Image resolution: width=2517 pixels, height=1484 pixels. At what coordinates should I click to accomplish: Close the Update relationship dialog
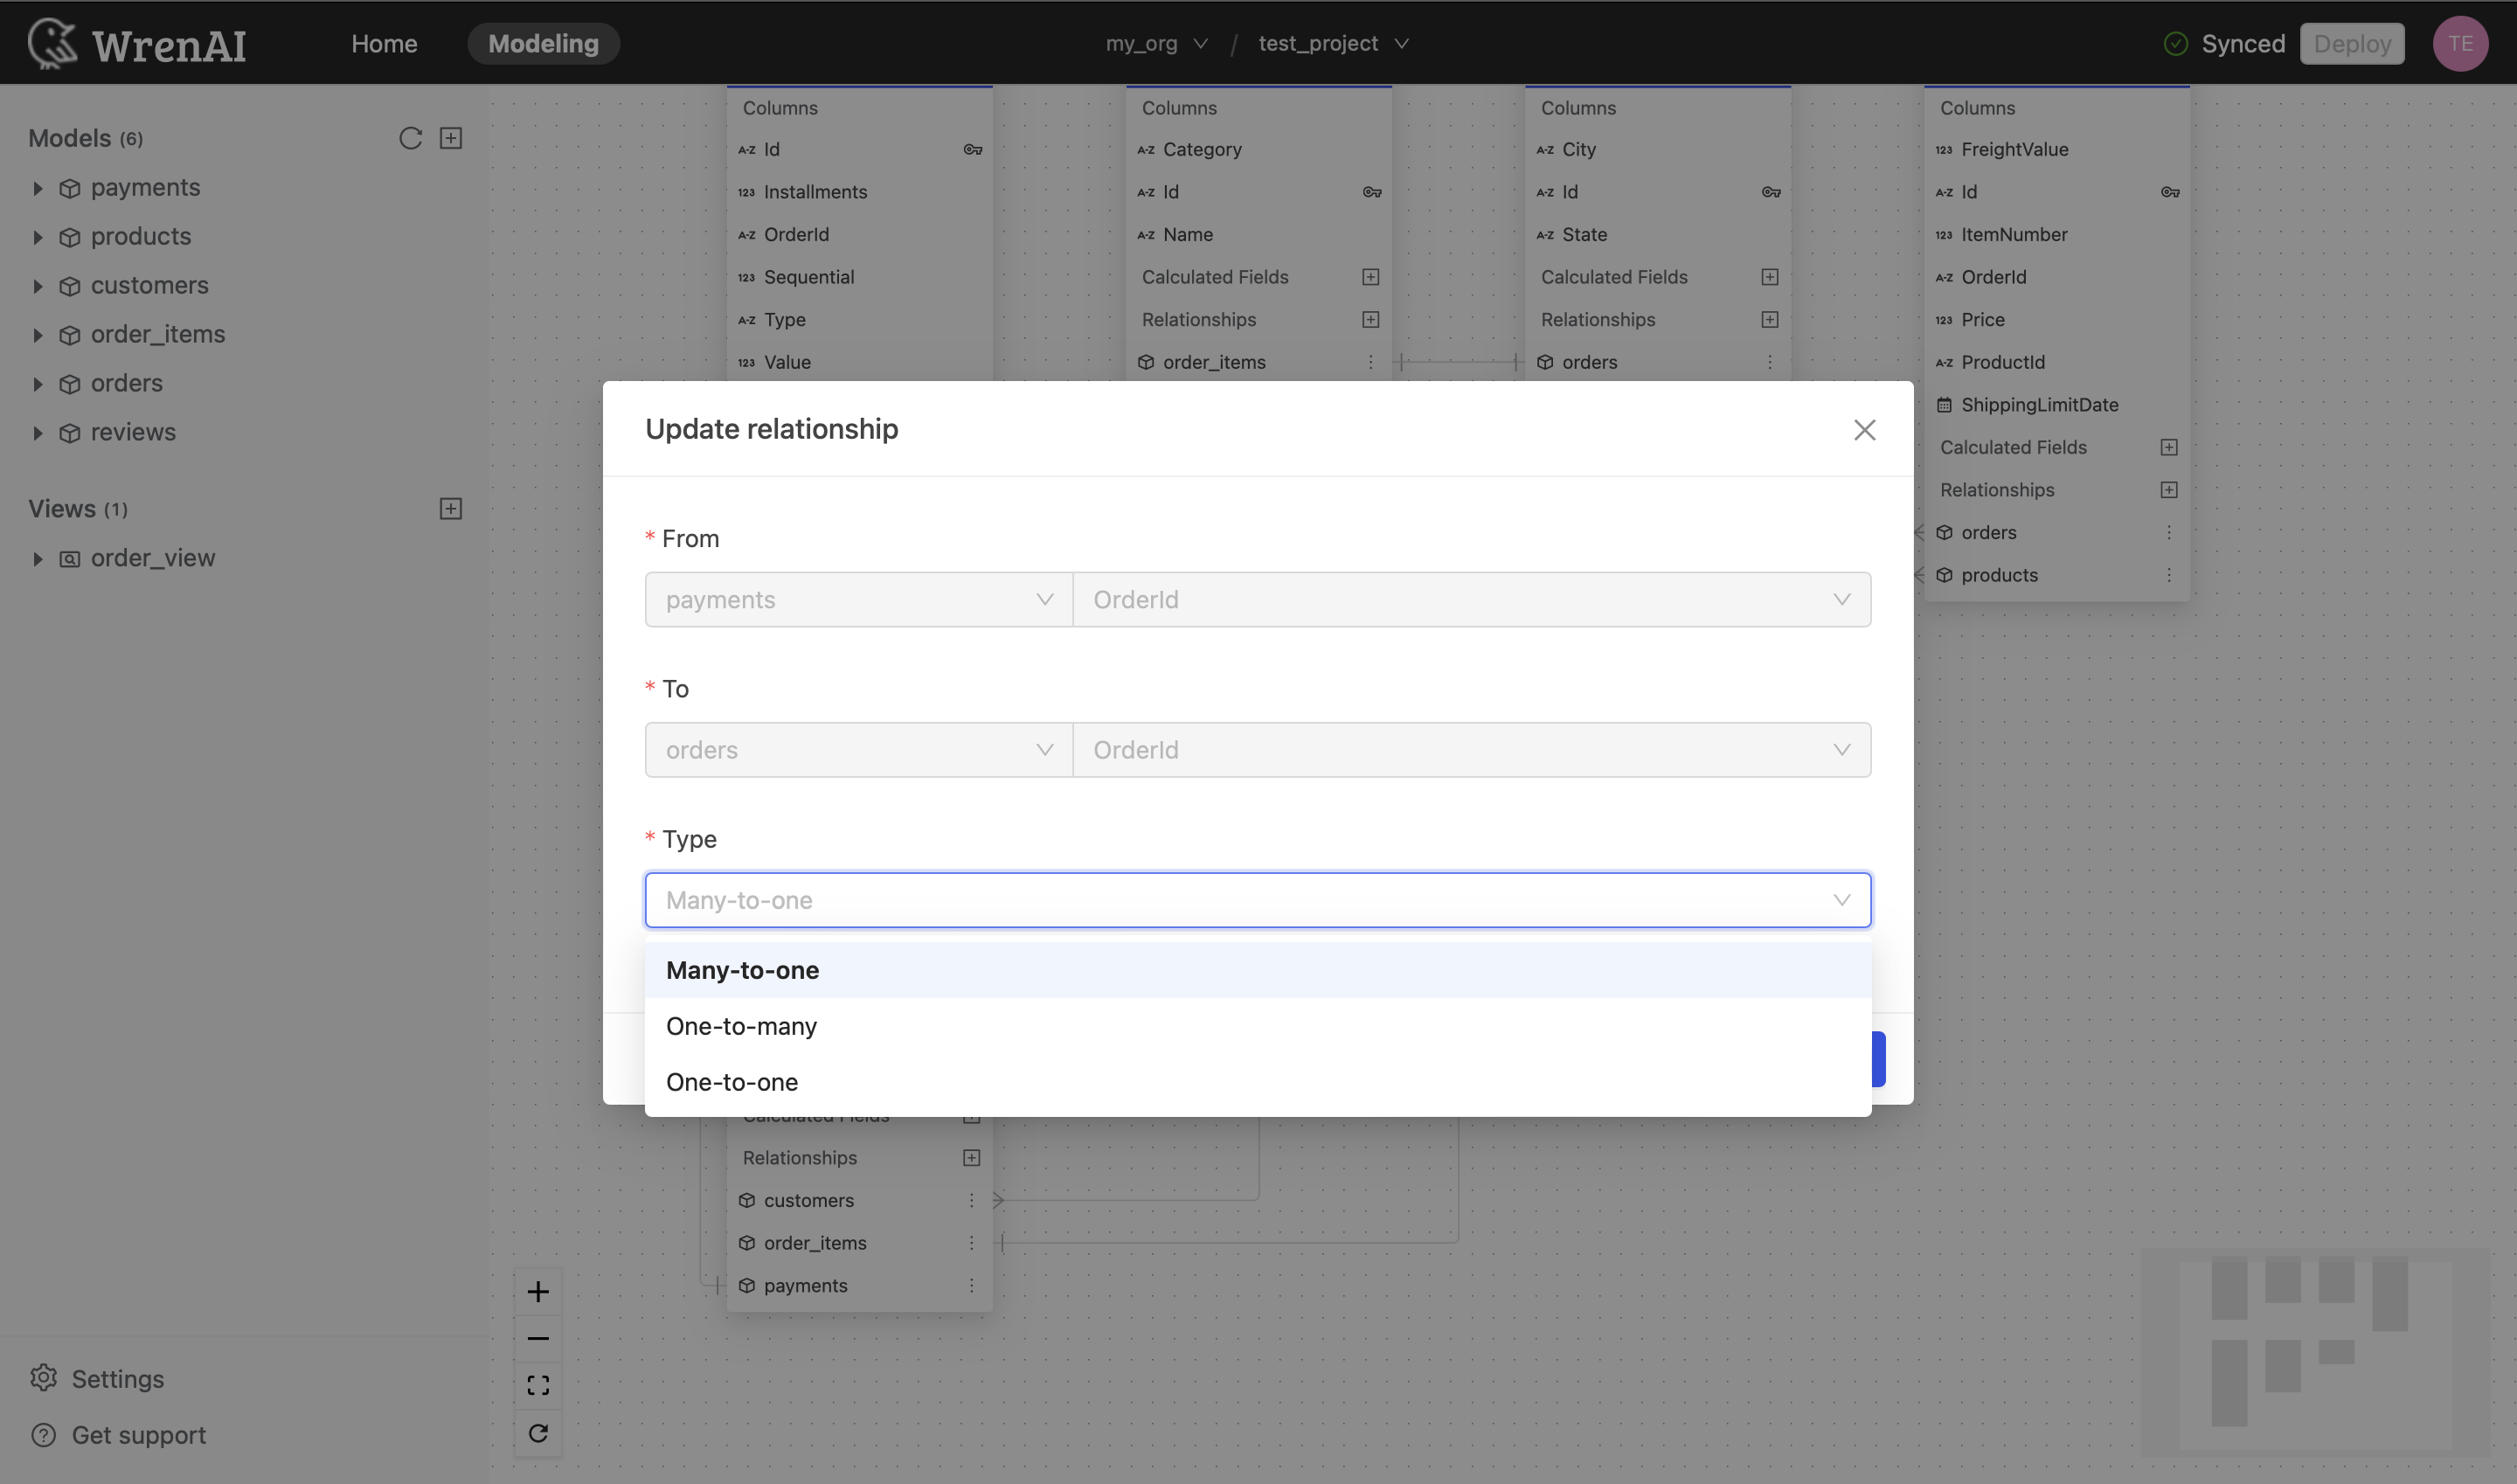(1864, 430)
